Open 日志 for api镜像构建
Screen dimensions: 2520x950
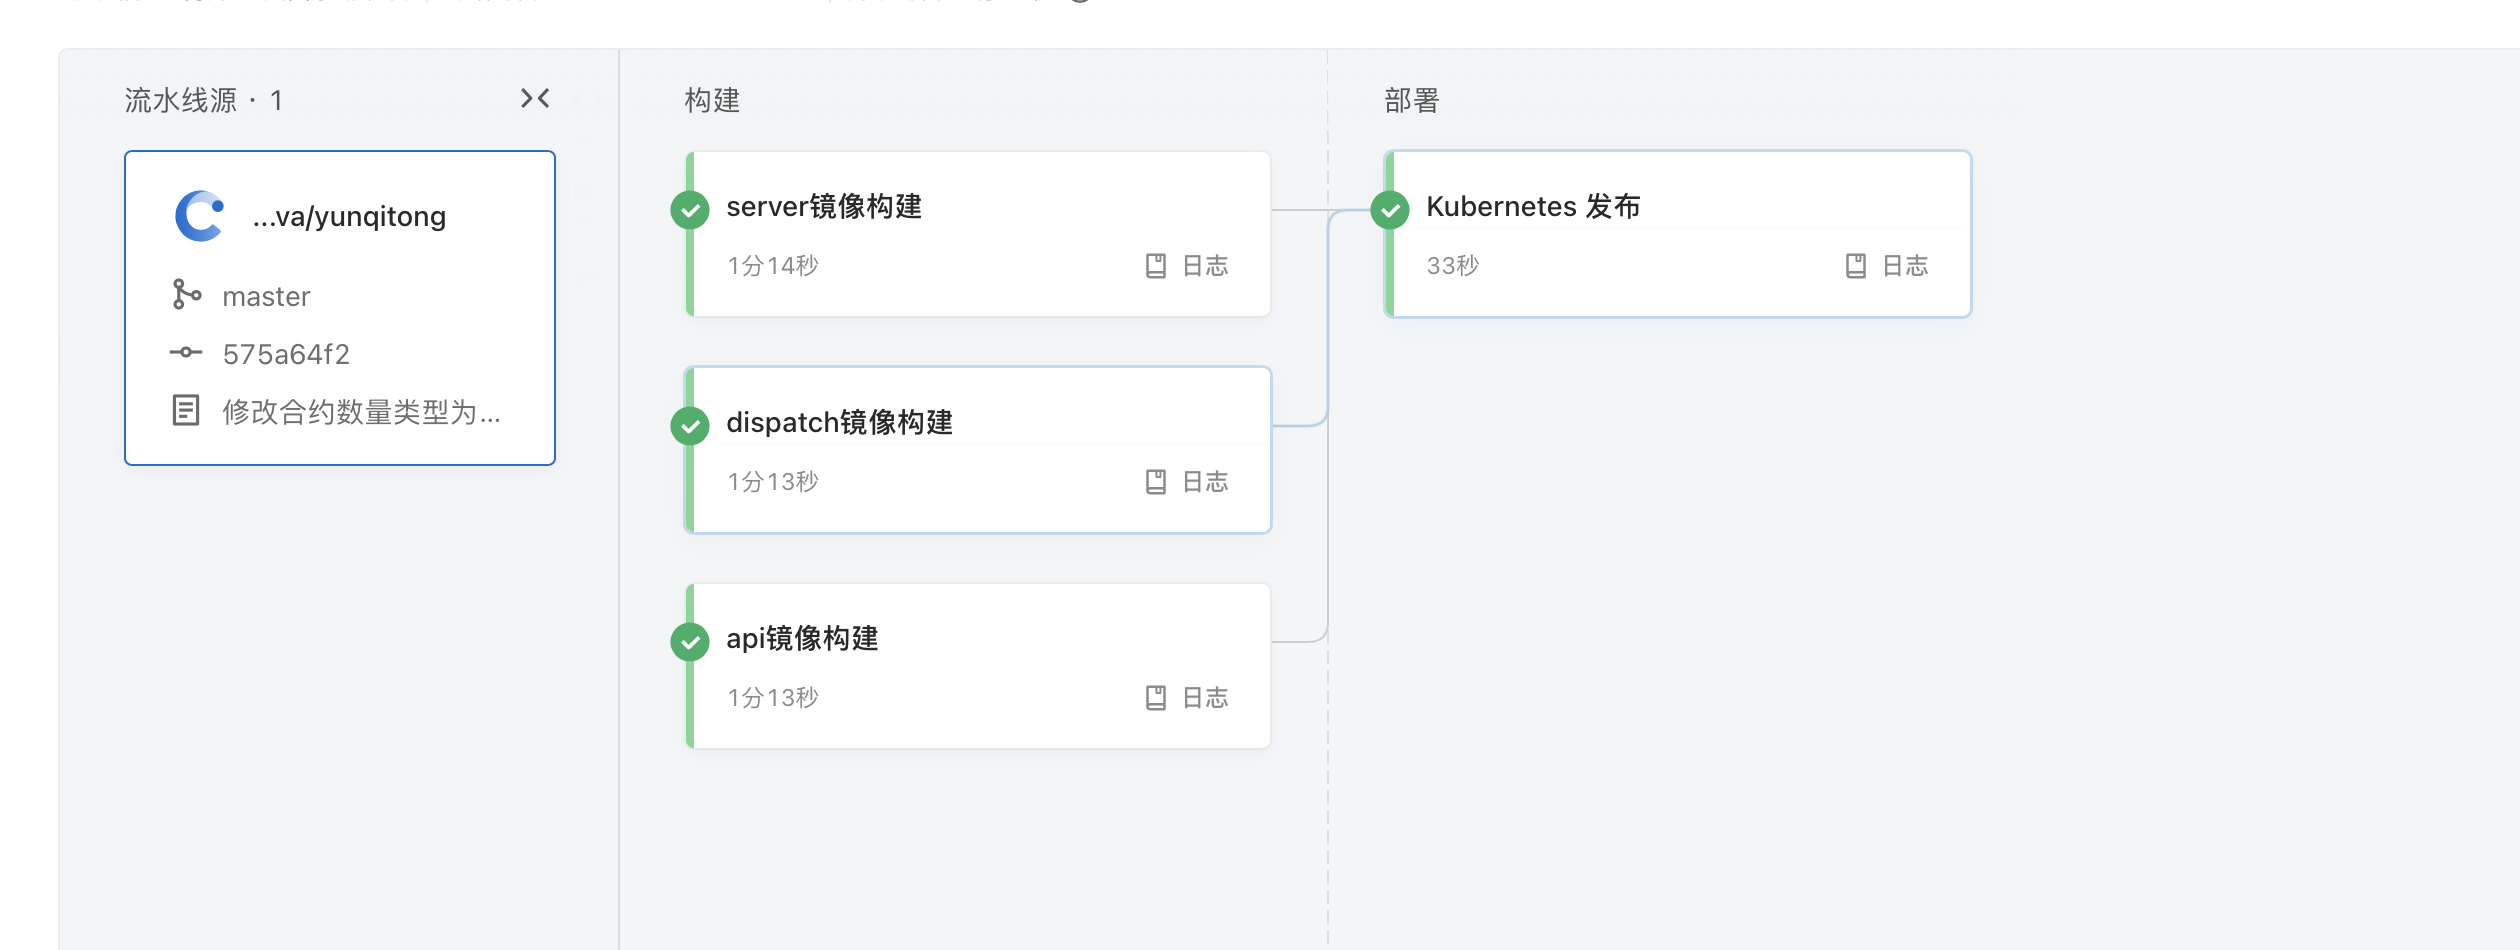[1187, 698]
